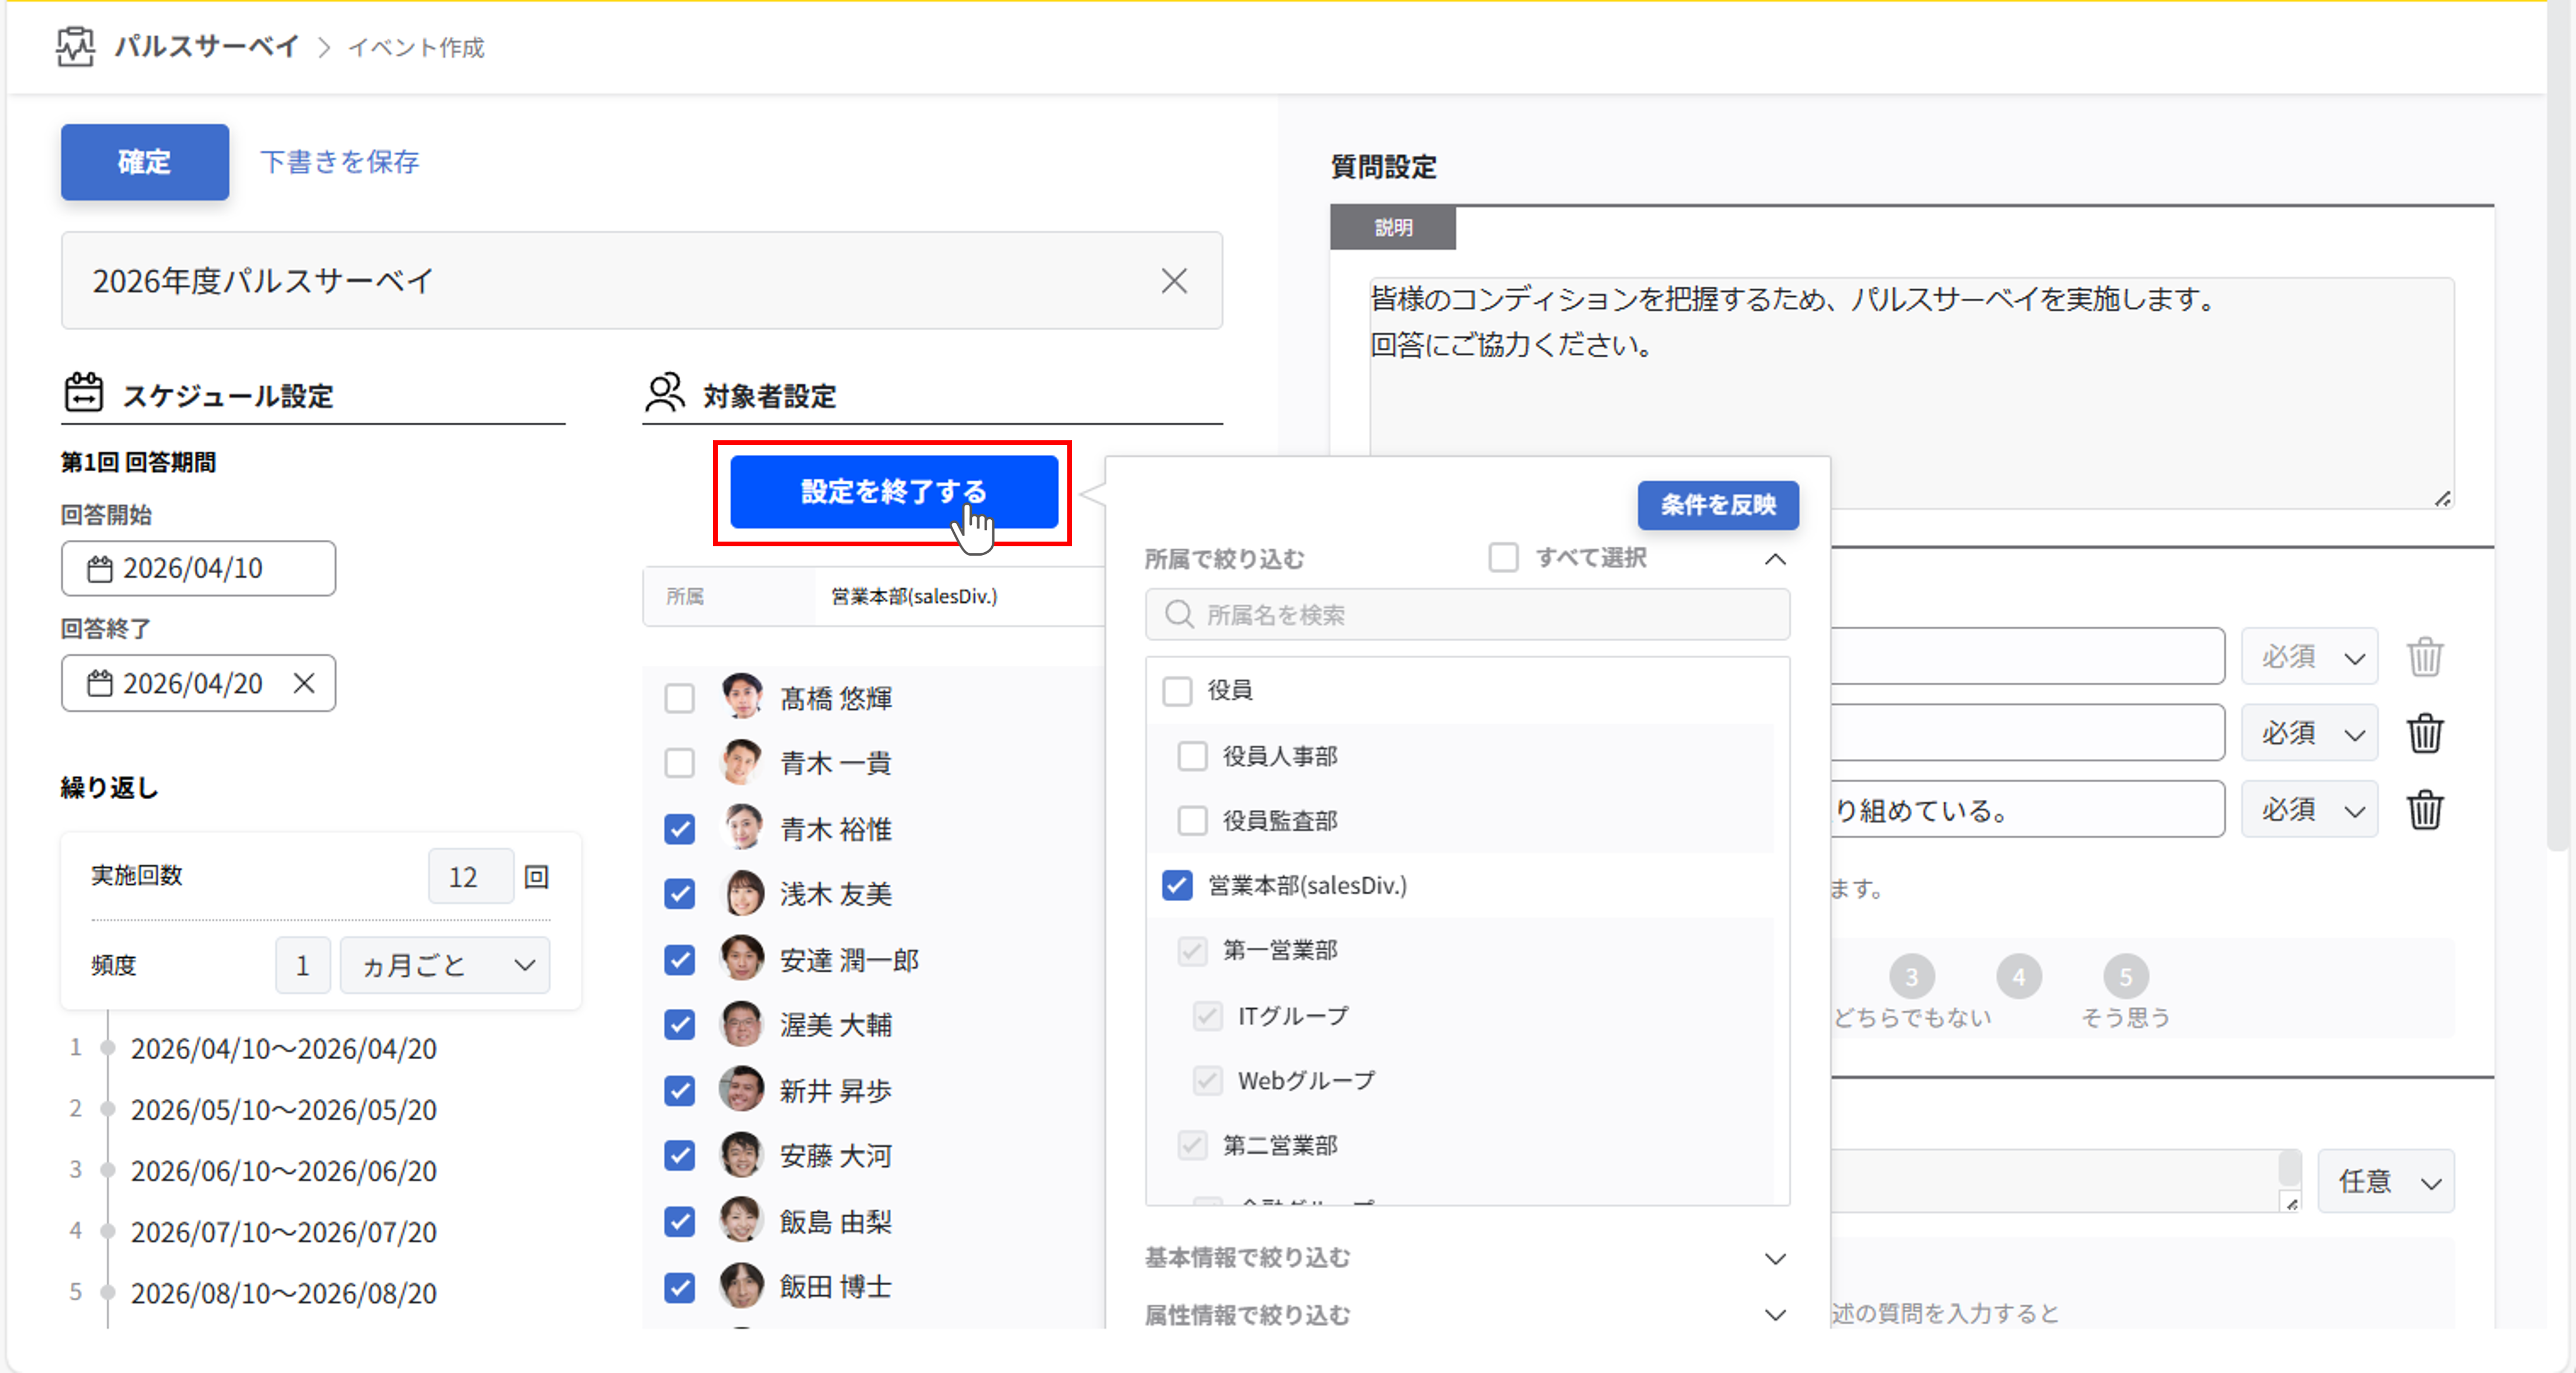
Task: Open the カ月ごと frequency dropdown
Action: click(x=445, y=965)
